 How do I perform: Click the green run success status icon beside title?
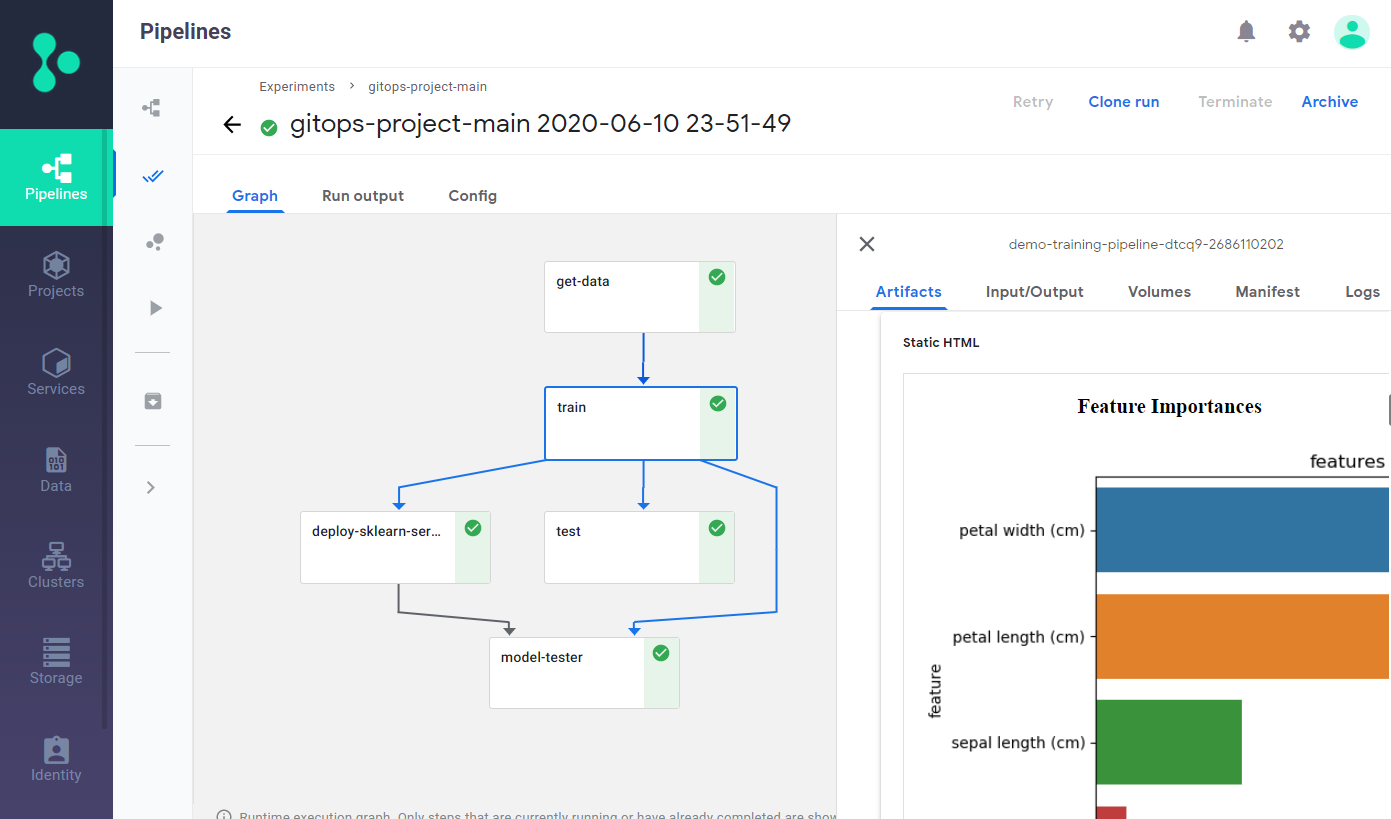coord(269,127)
